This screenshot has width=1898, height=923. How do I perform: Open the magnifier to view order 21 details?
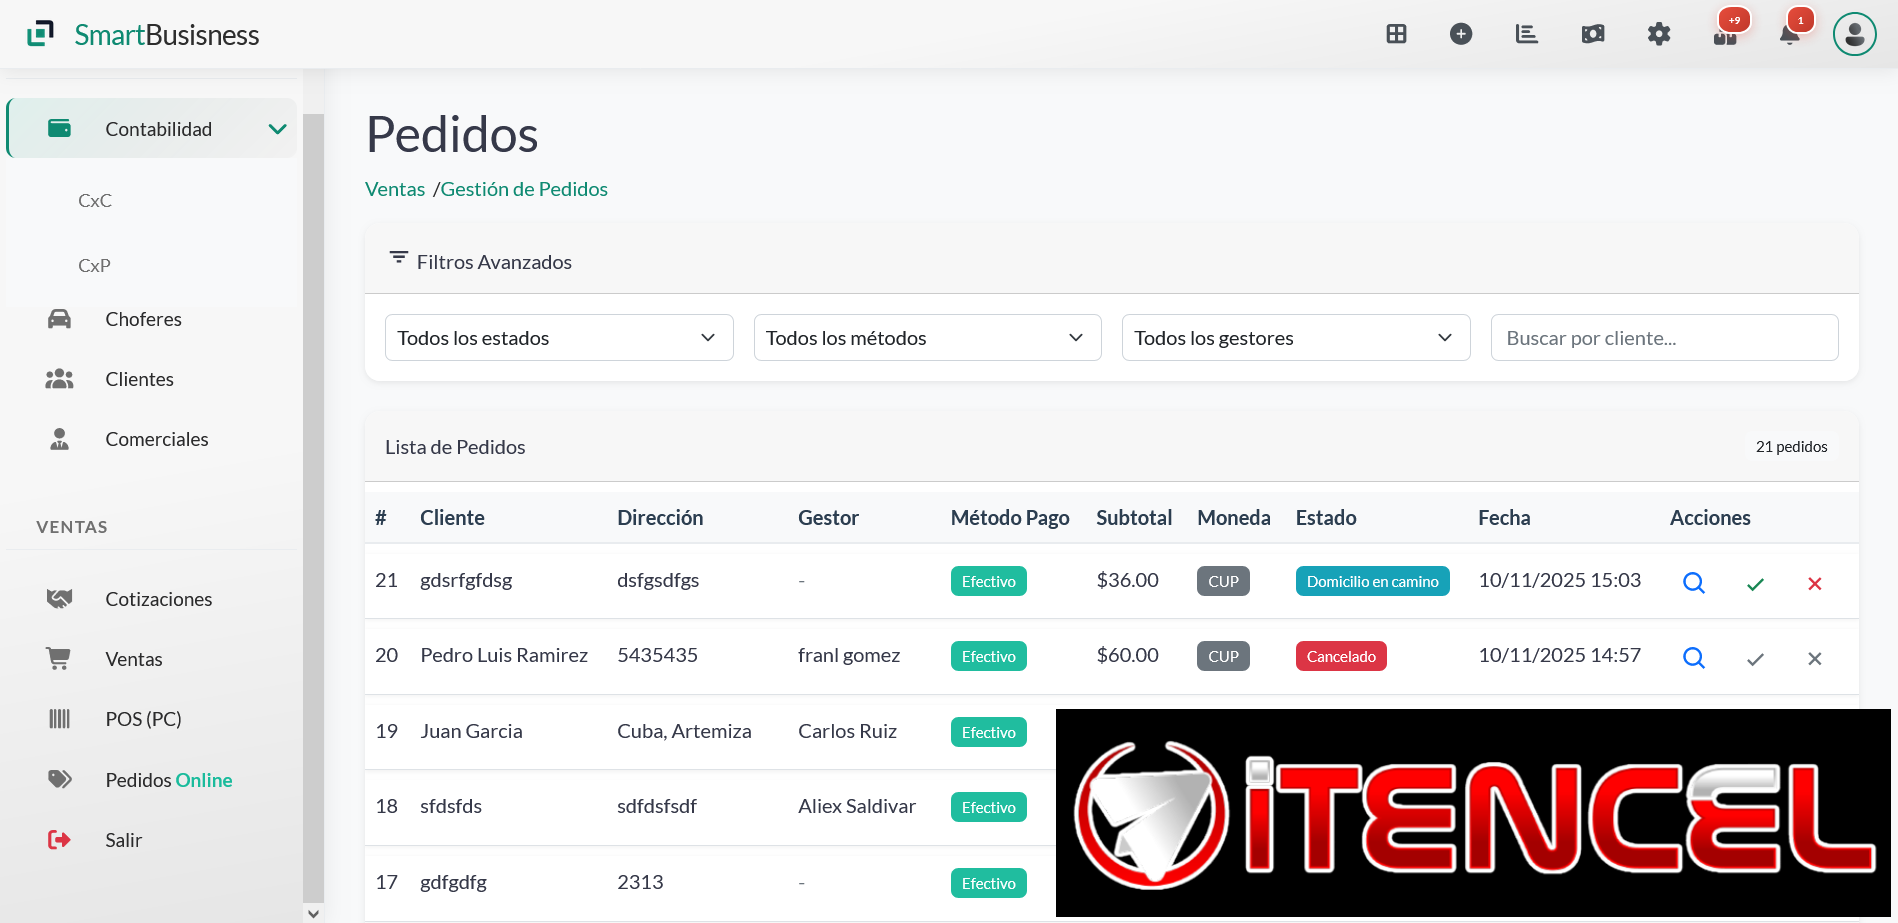point(1693,582)
